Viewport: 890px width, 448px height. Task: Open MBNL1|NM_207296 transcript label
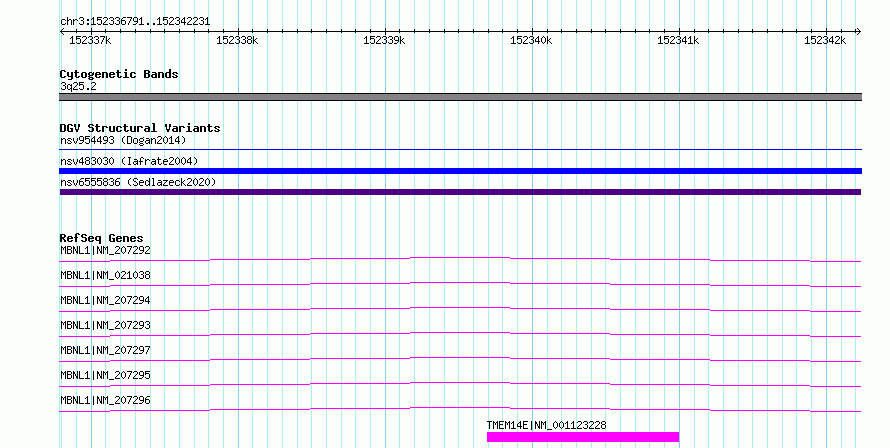pos(106,400)
